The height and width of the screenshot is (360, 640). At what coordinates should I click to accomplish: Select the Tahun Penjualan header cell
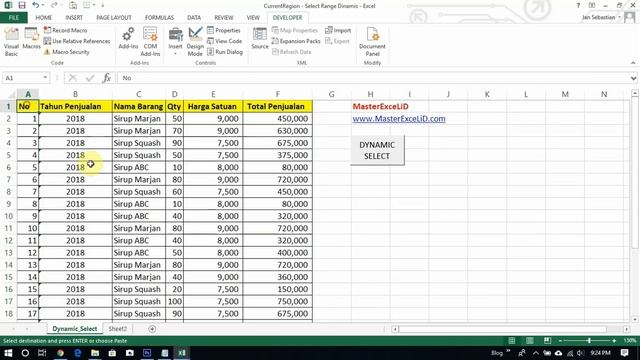click(x=75, y=107)
